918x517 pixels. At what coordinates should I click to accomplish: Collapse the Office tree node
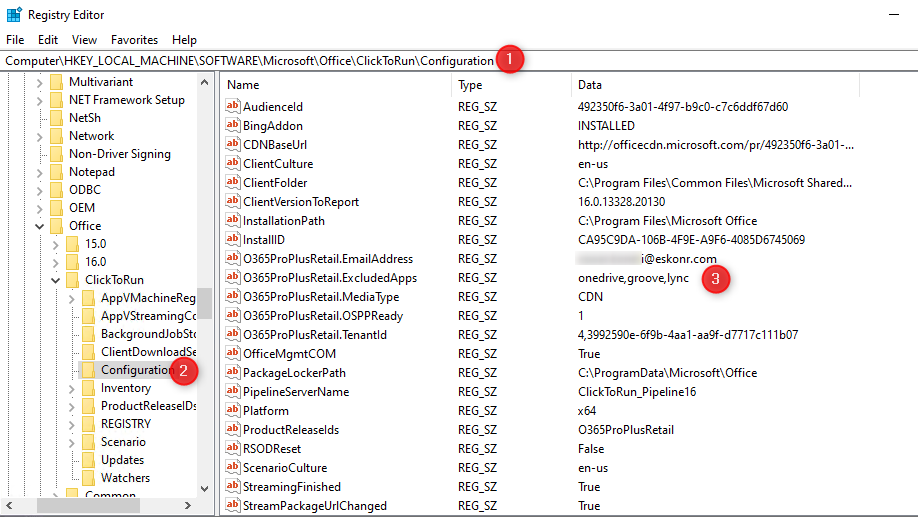coord(39,226)
